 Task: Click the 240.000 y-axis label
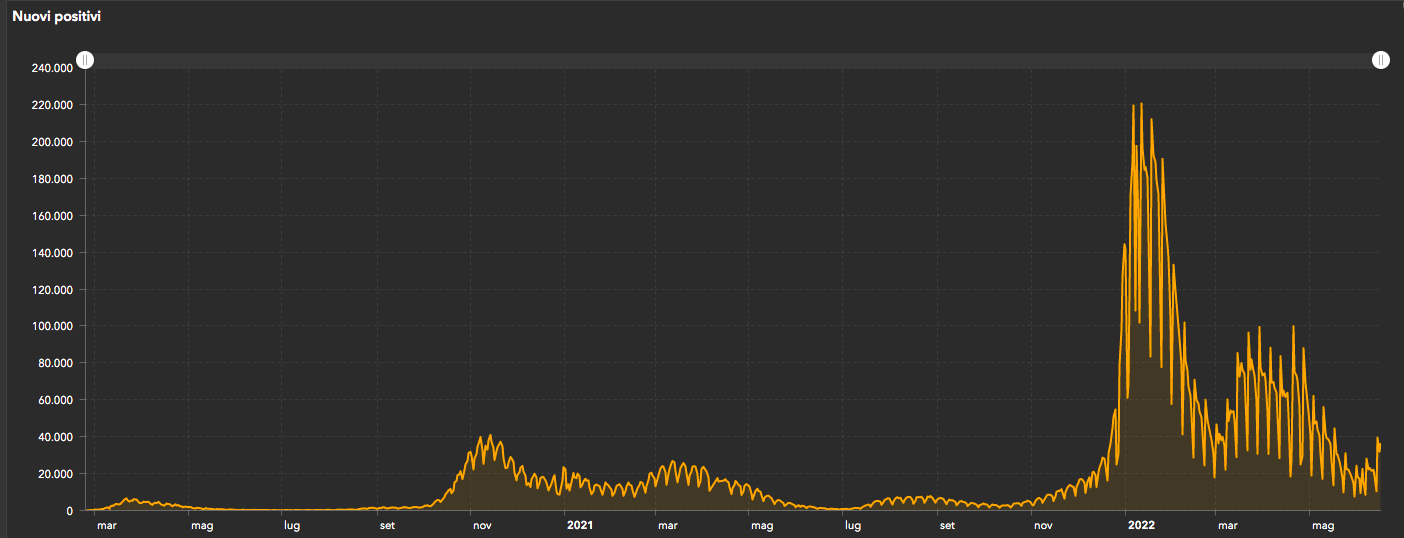[x=52, y=68]
